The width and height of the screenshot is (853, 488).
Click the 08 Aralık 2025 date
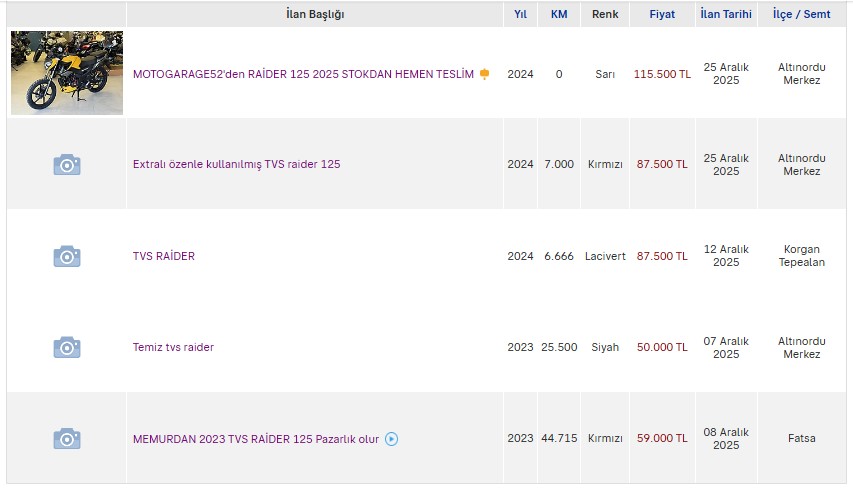coord(726,438)
